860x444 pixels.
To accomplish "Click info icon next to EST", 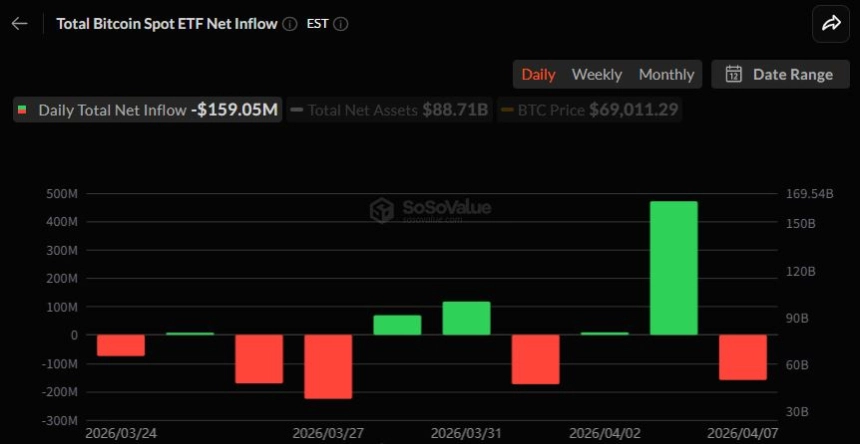I will tap(341, 23).
